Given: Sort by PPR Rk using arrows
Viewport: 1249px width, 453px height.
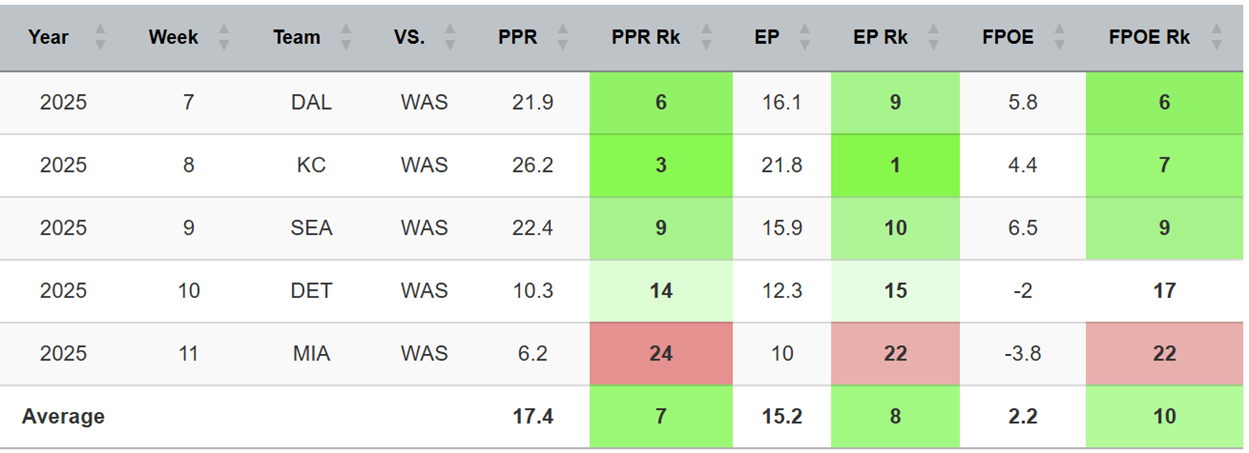Looking at the screenshot, I should point(705,38).
